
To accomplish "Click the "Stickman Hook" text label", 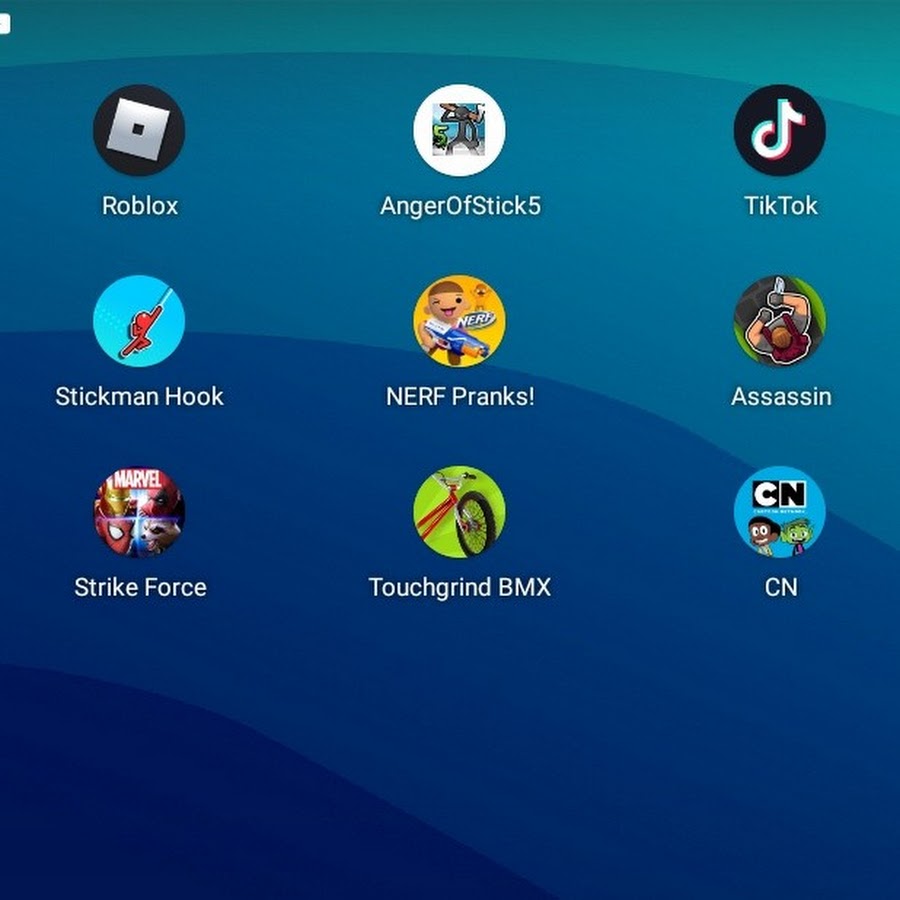I will point(139,396).
